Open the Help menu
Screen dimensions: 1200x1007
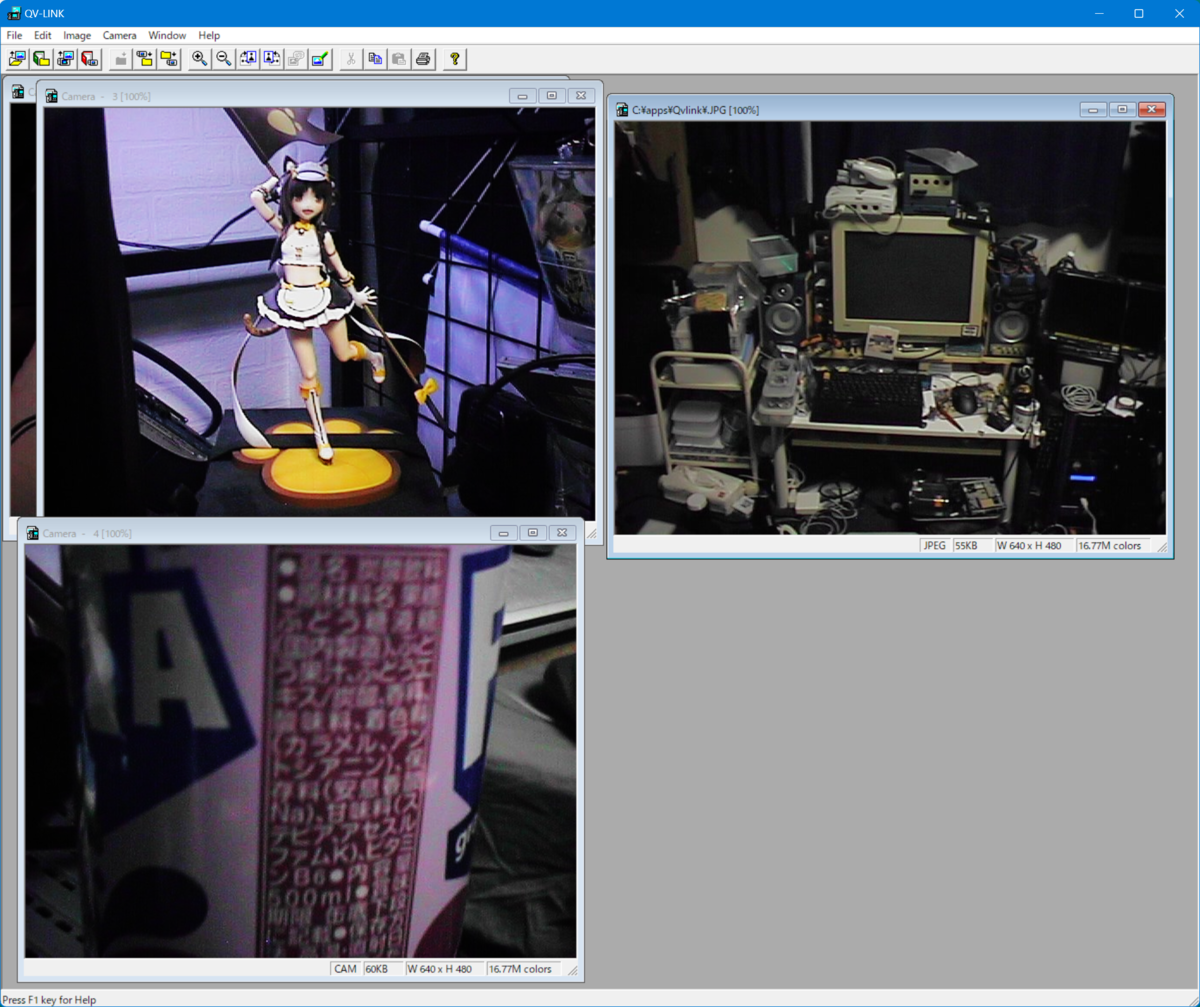click(x=209, y=35)
